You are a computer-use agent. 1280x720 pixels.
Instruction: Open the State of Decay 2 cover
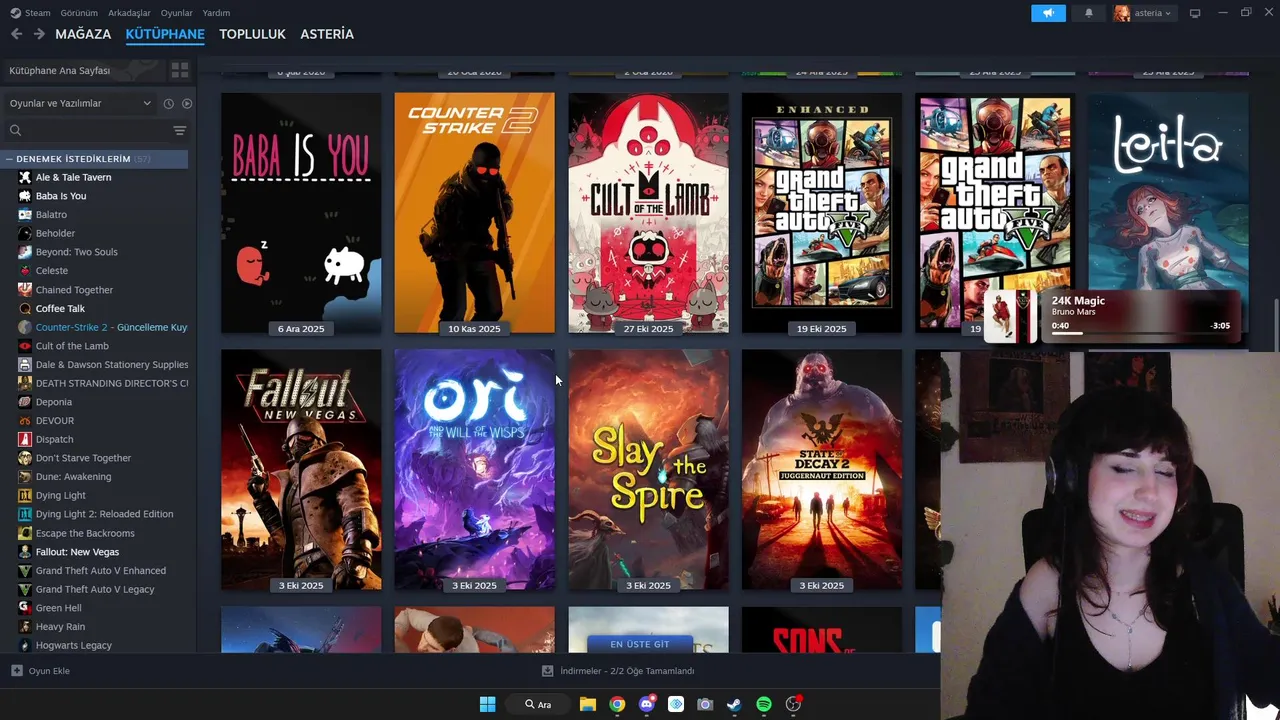[822, 470]
